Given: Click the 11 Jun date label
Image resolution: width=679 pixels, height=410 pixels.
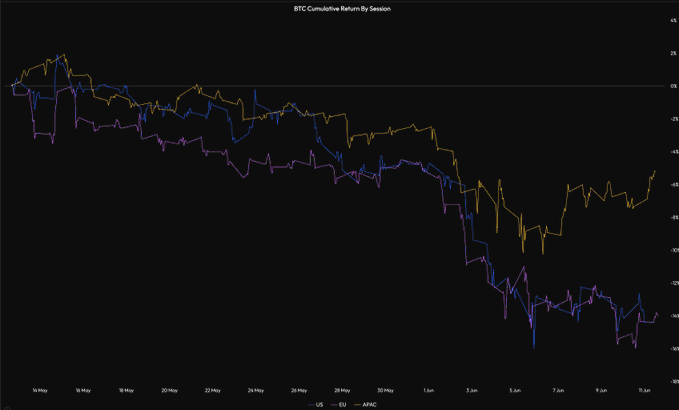Looking at the screenshot, I should [x=644, y=391].
